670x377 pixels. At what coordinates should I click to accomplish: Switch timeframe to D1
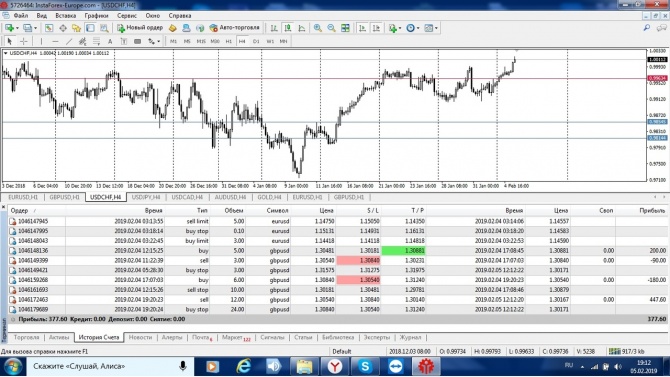pyautogui.click(x=256, y=41)
